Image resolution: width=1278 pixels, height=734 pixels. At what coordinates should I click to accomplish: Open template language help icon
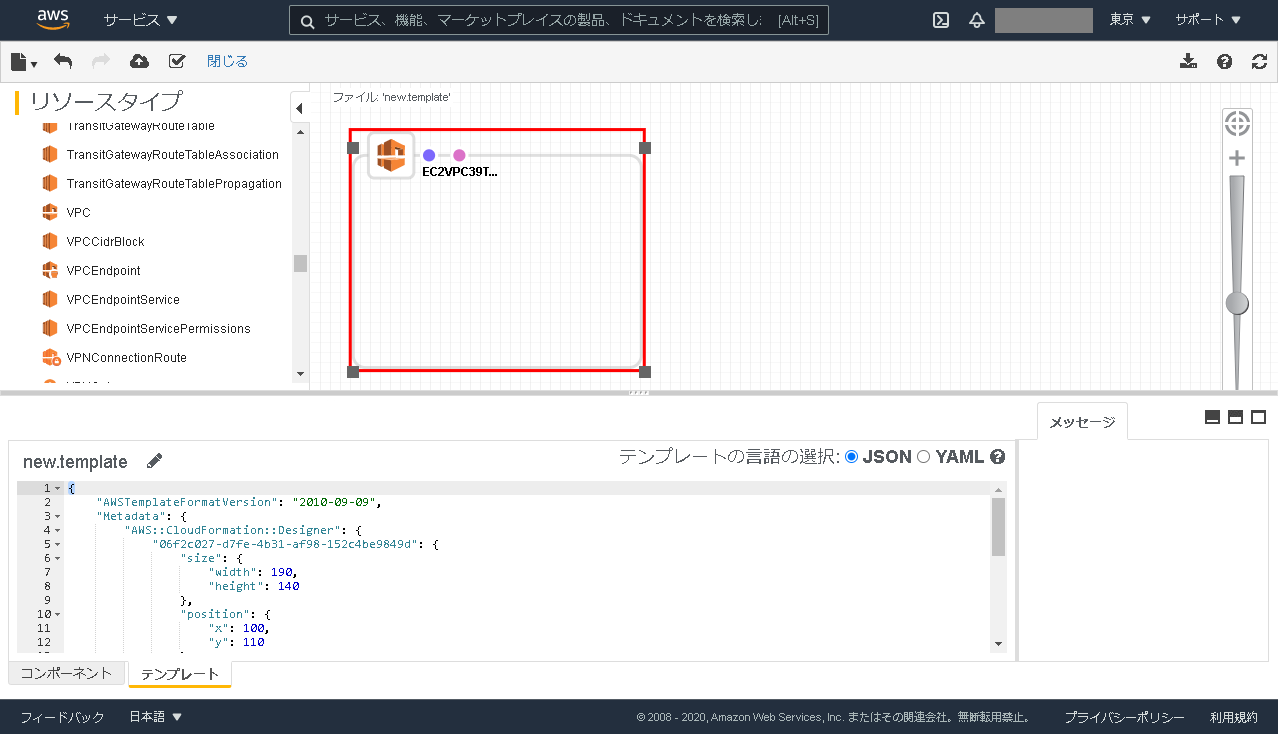(x=997, y=457)
